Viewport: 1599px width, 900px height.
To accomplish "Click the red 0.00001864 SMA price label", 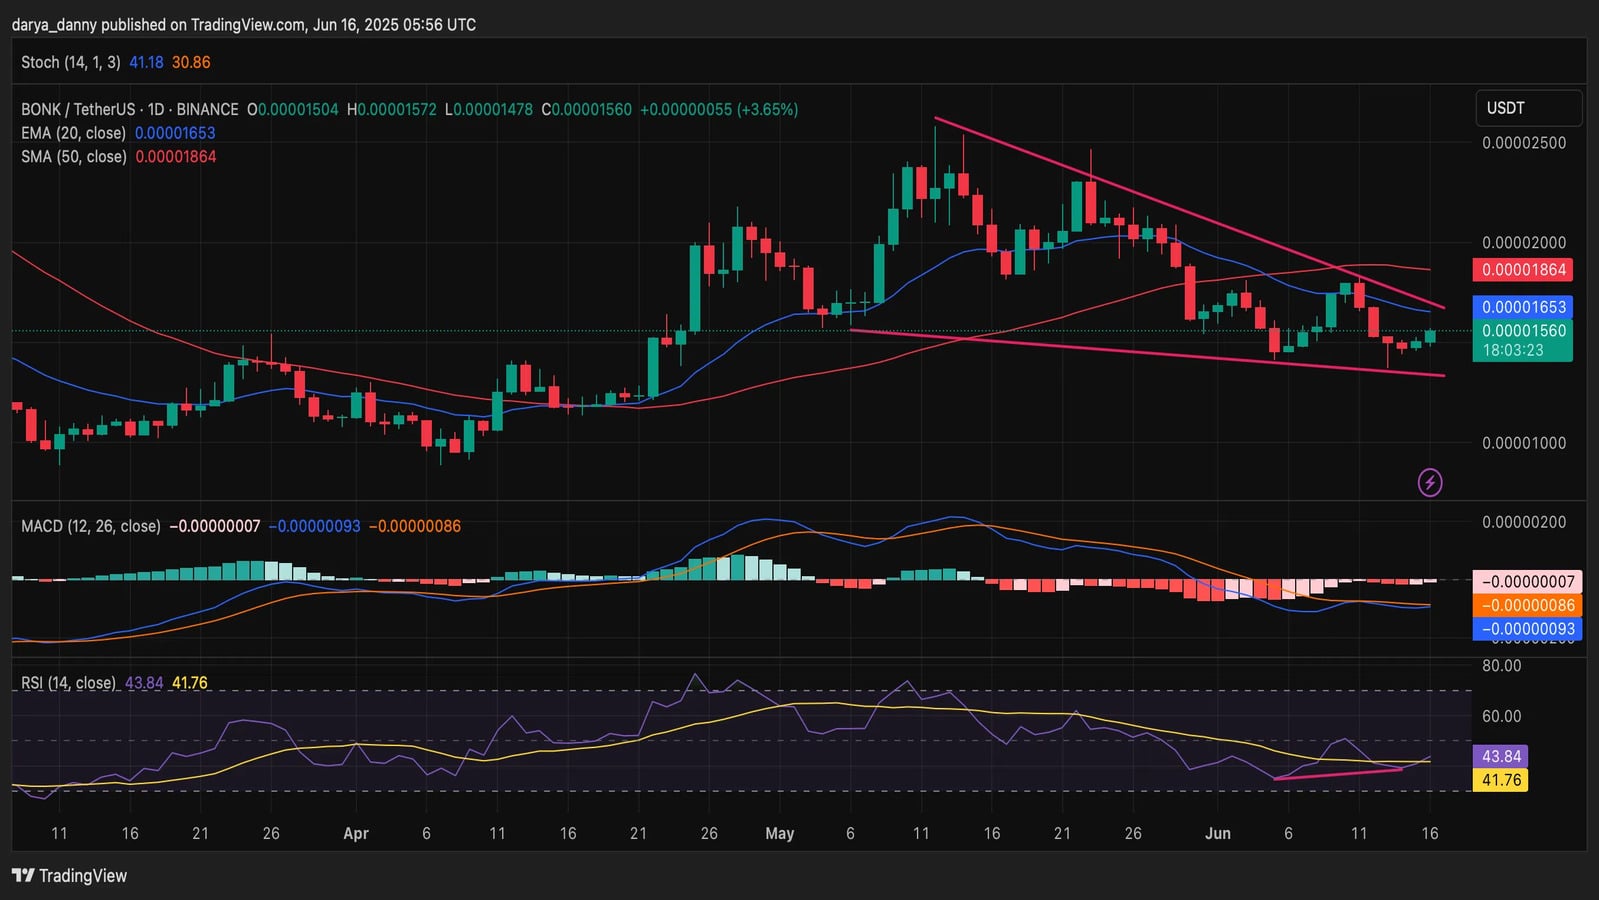I will click(x=1523, y=270).
